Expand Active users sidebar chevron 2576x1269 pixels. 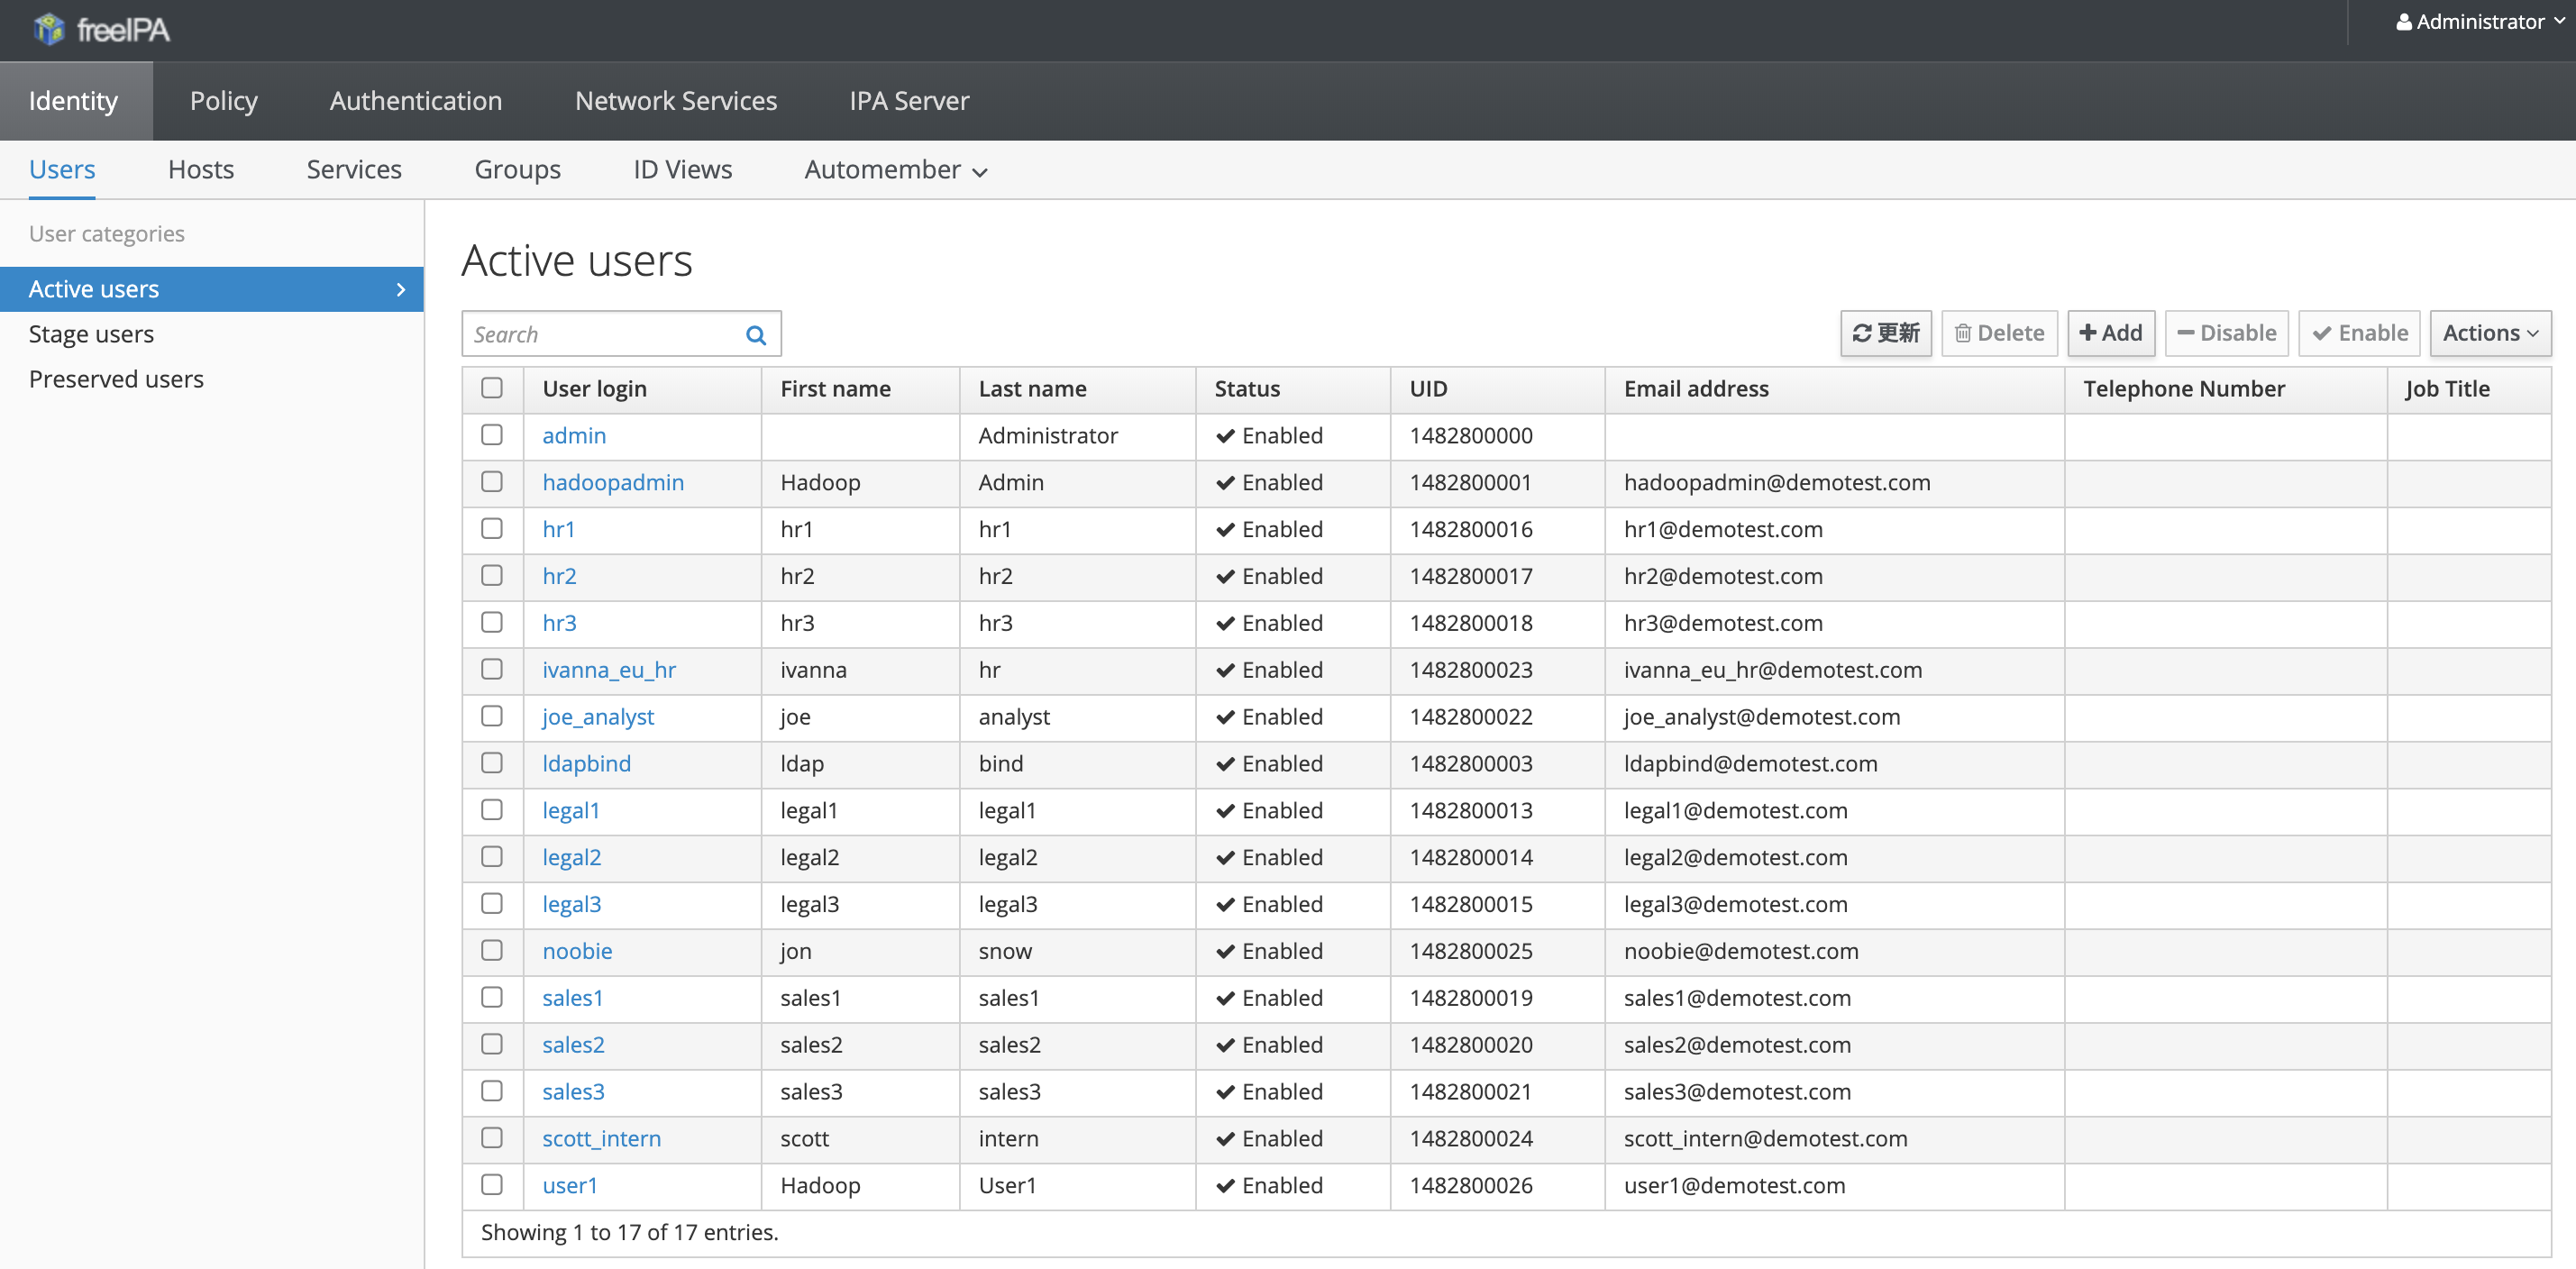(x=401, y=289)
